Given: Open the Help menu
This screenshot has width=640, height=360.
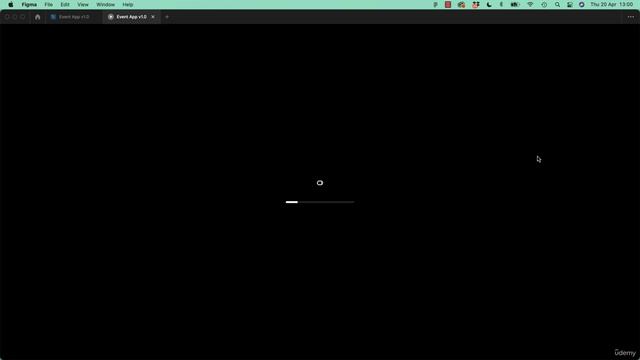Looking at the screenshot, I should (x=128, y=4).
